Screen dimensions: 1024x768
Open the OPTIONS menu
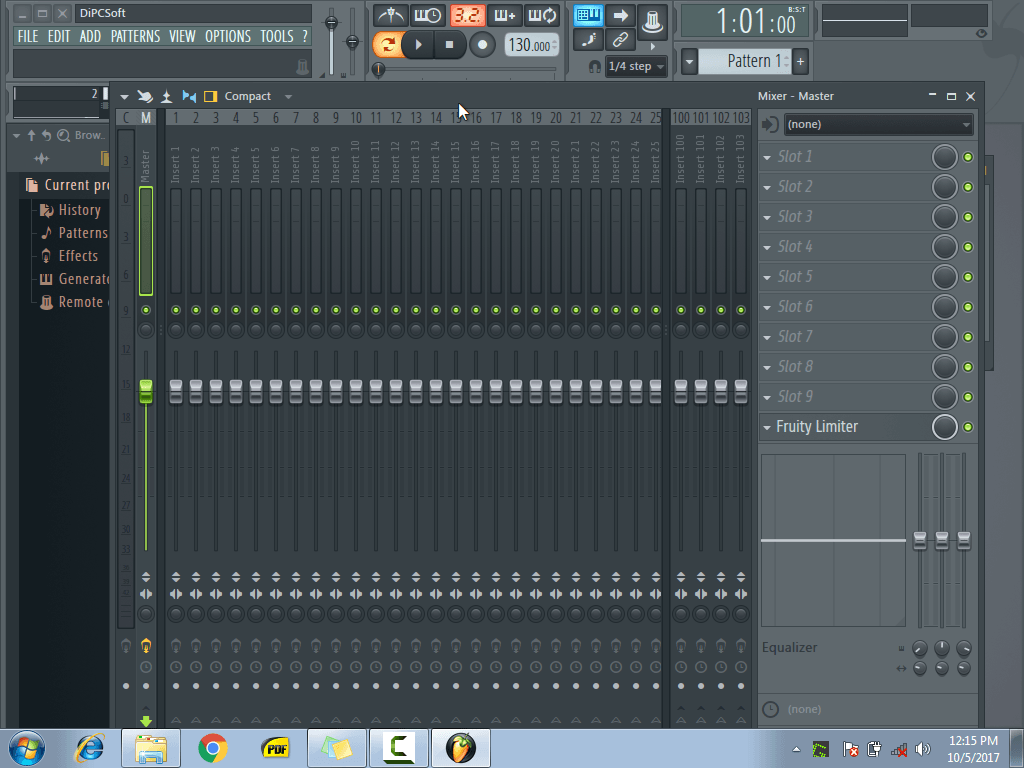(228, 36)
